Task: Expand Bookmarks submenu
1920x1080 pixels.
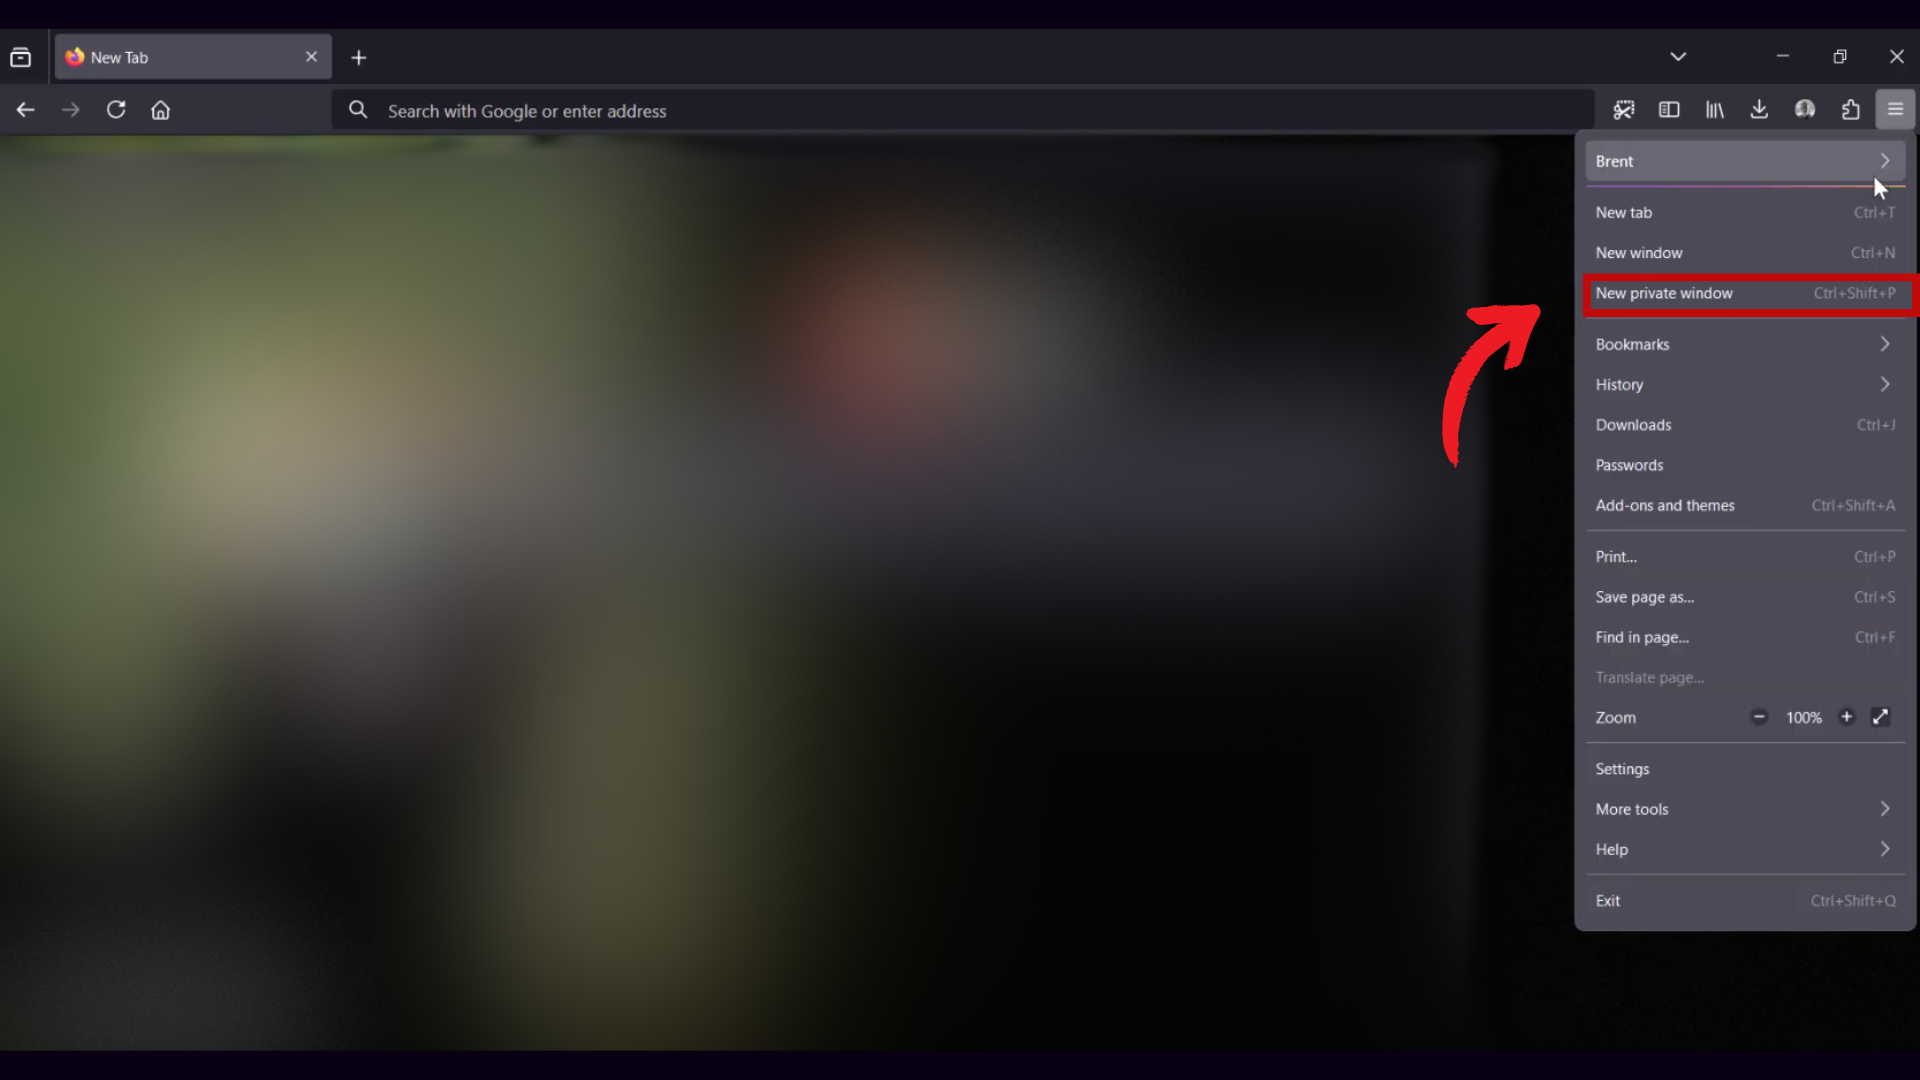Action: click(1884, 344)
